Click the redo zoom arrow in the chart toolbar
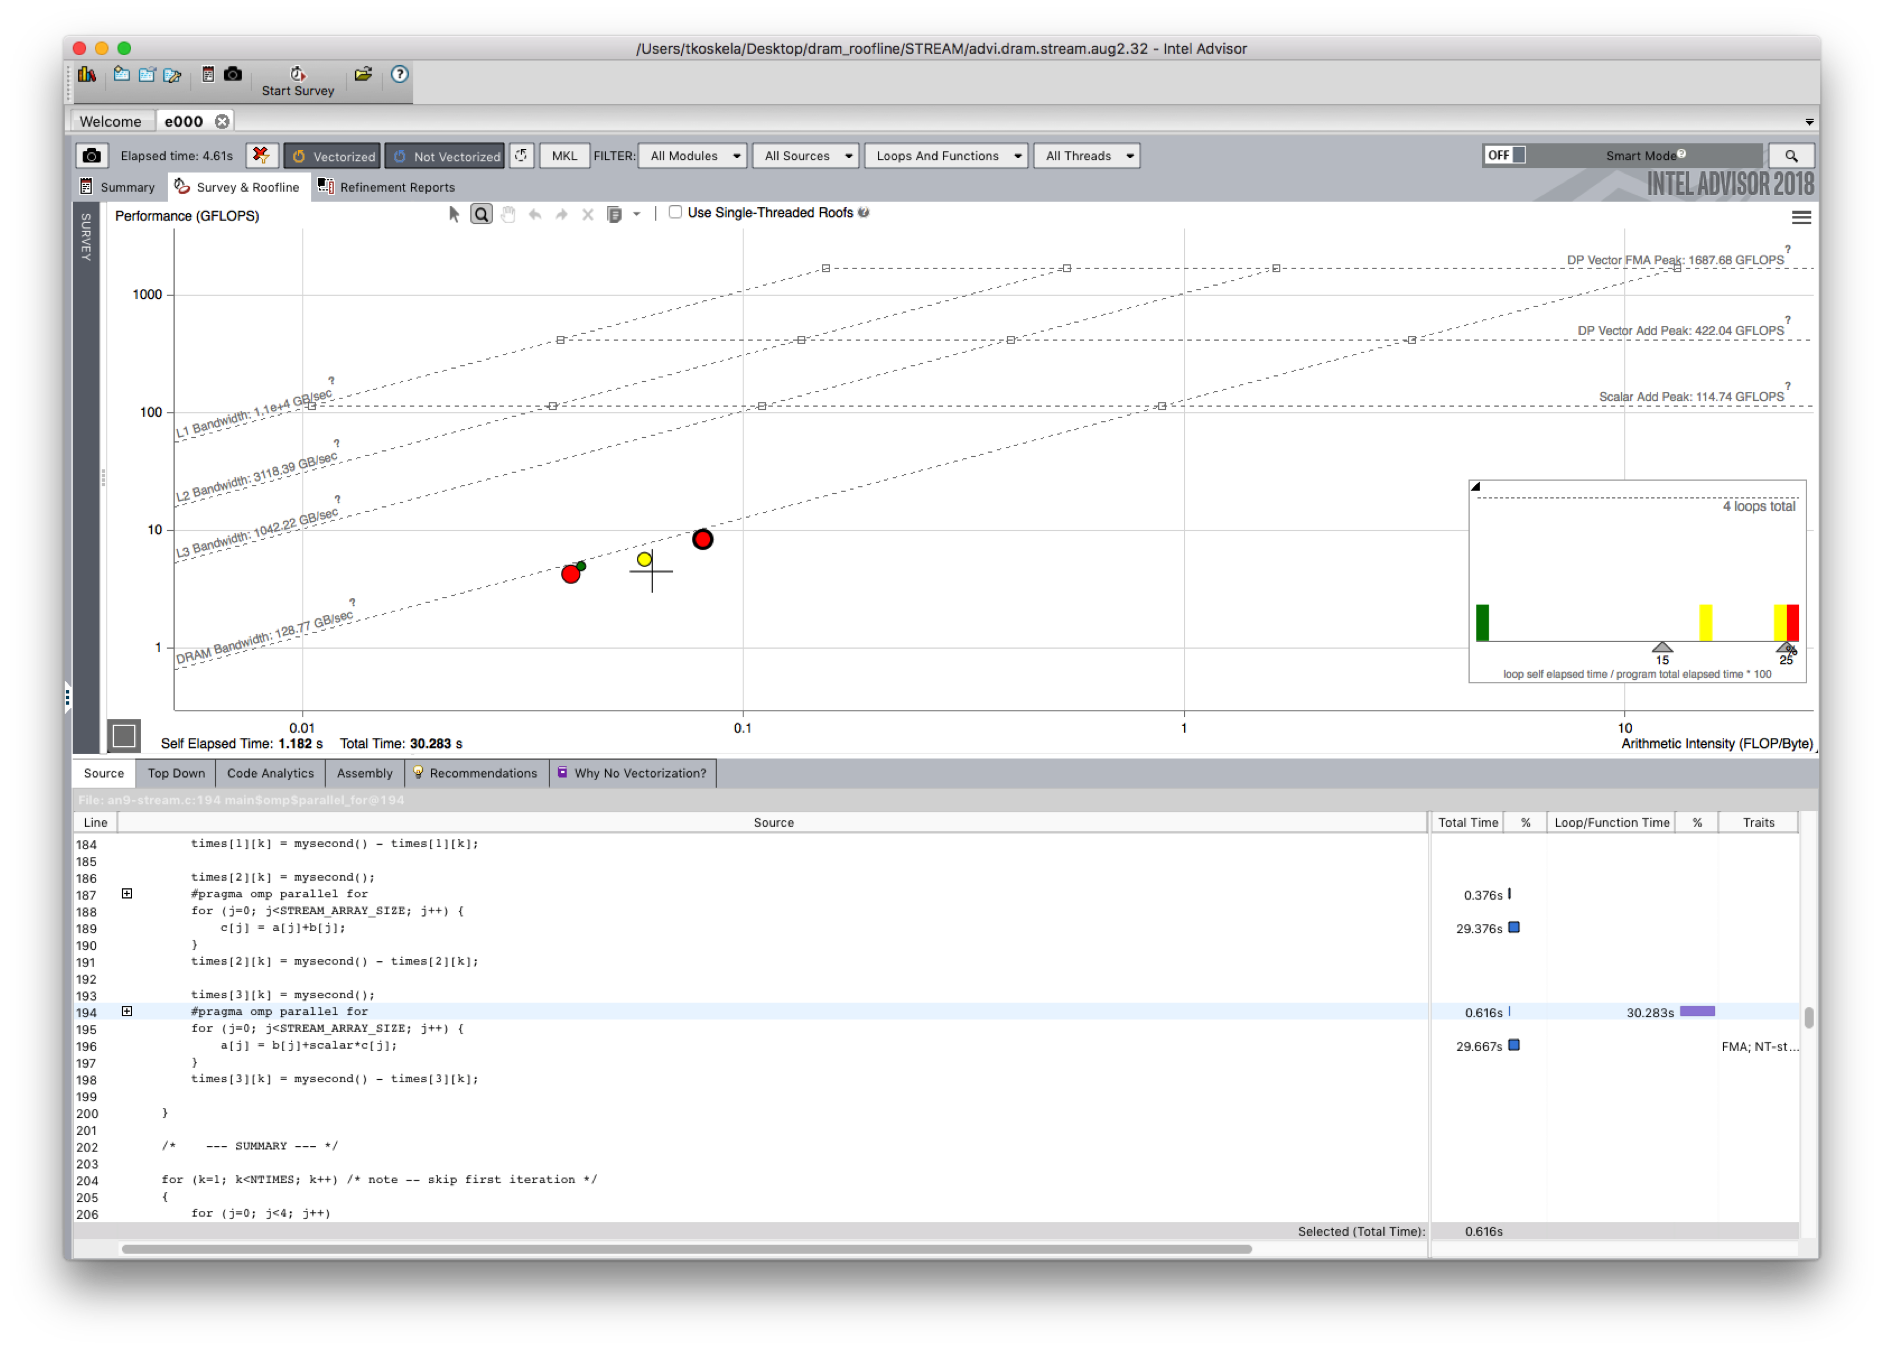Screen dimensions: 1884x1350 pos(561,214)
